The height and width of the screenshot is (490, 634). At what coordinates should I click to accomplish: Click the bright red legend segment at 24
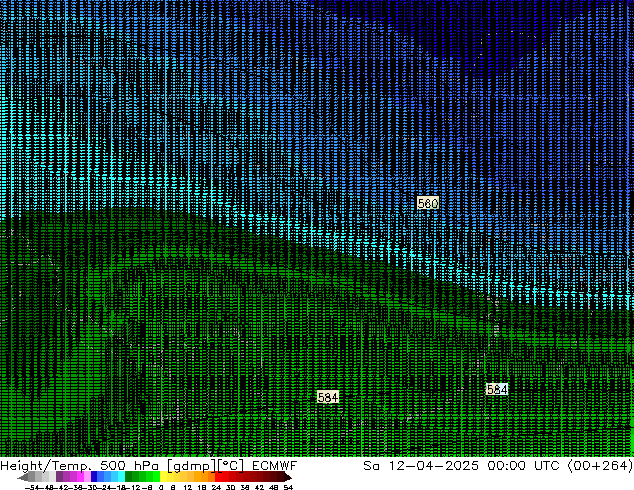pos(219,477)
